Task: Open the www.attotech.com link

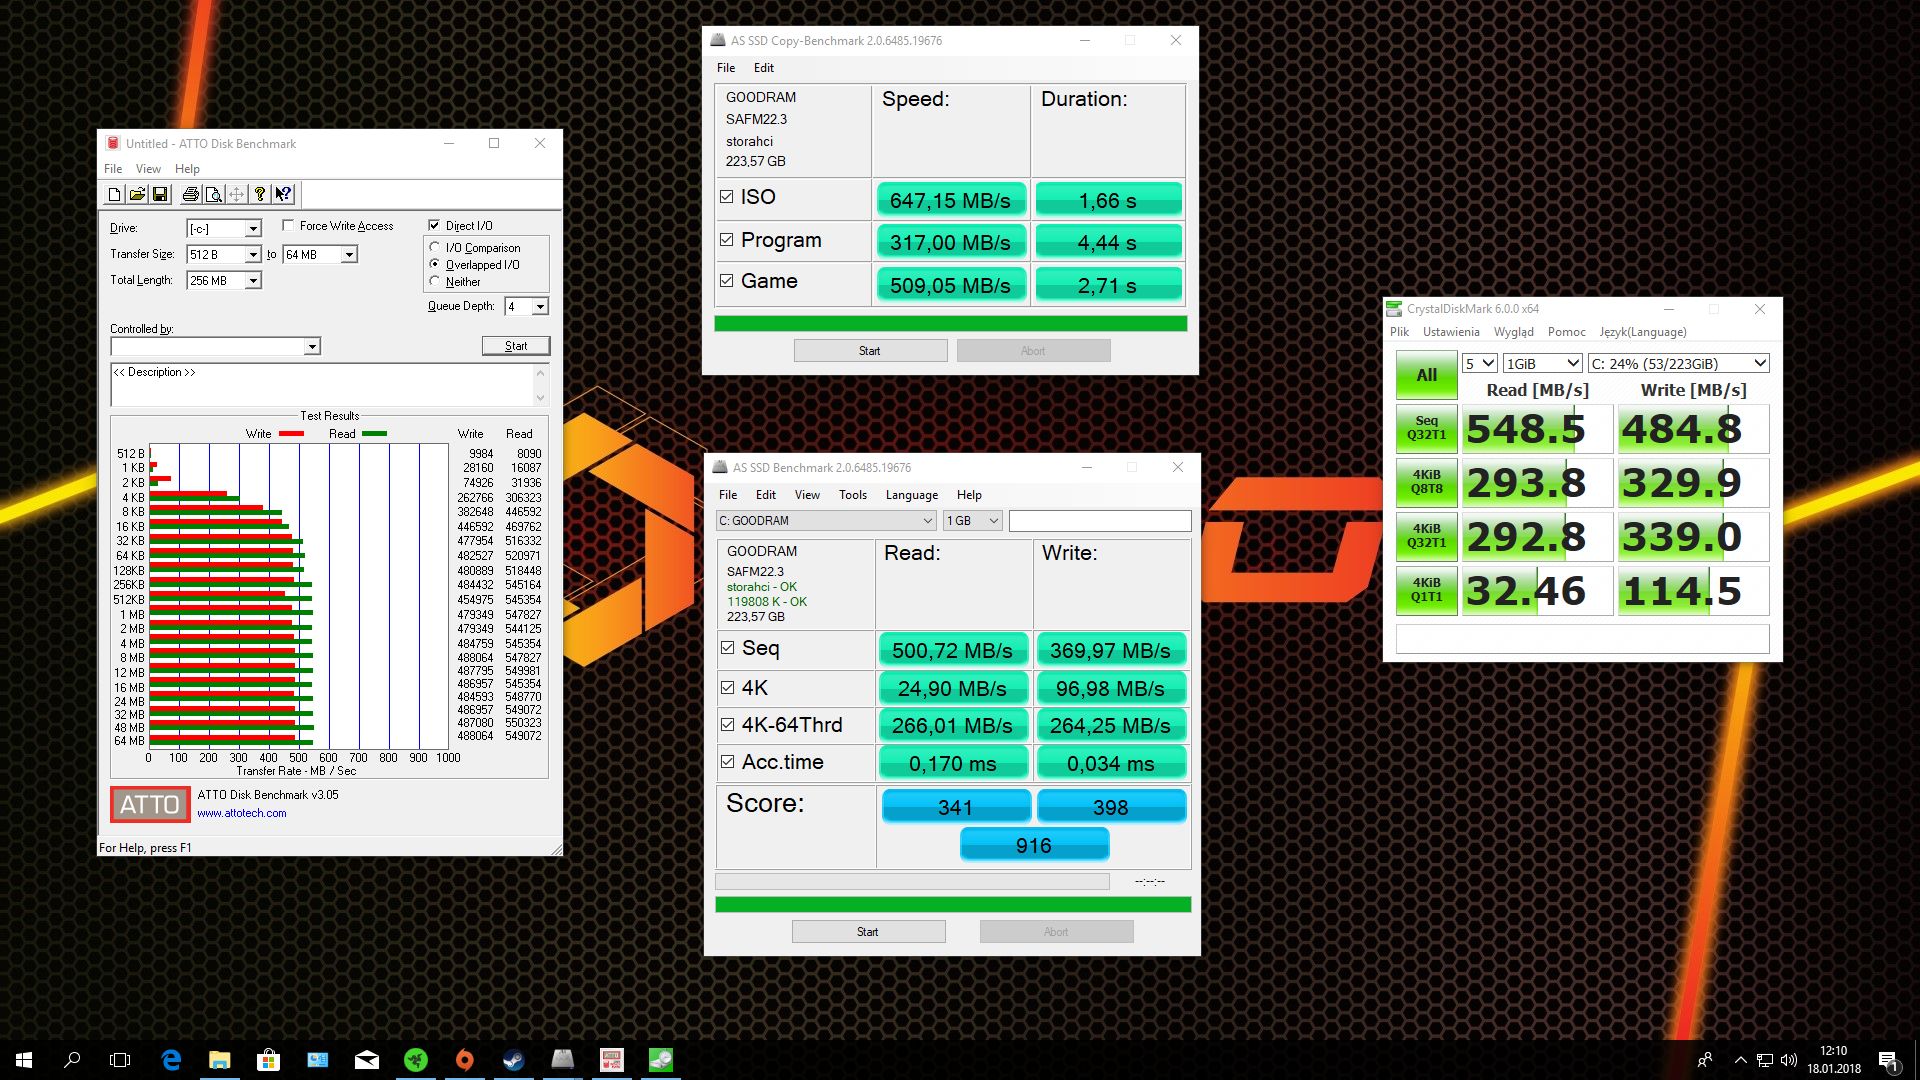Action: 241,813
